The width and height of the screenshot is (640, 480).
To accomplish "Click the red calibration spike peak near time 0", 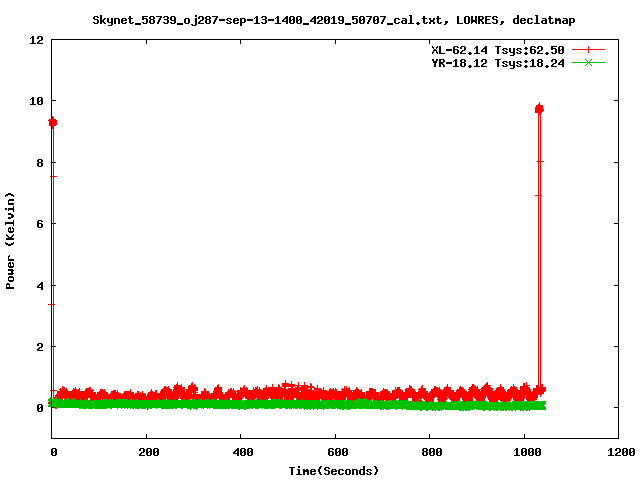I will coord(52,122).
